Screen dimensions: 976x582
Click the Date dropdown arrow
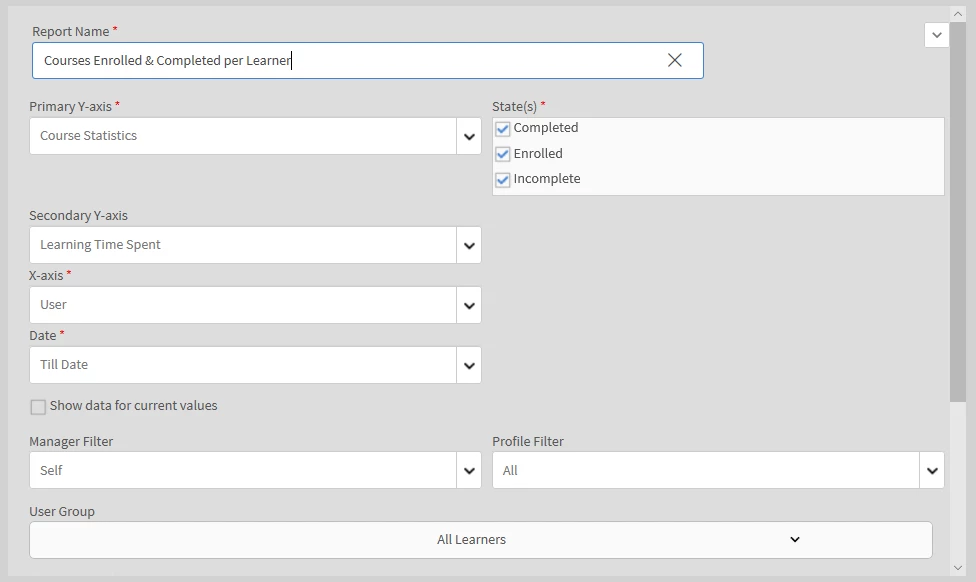(469, 365)
